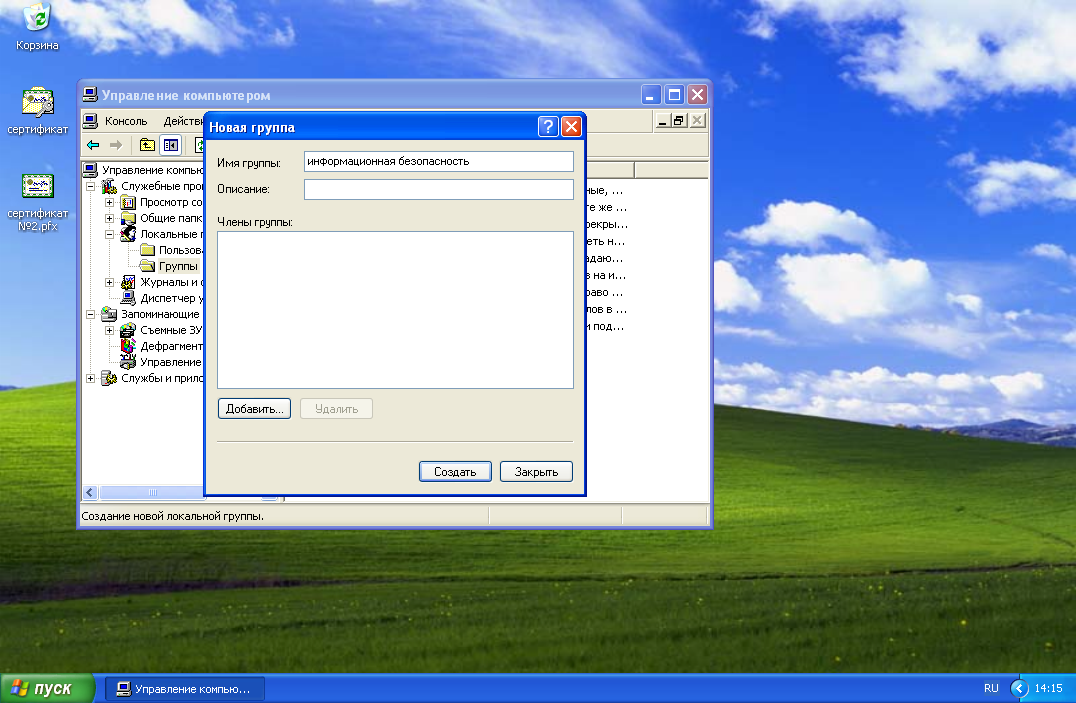1076x703 pixels.
Task: Select the Группы tree item label
Action: tap(178, 266)
